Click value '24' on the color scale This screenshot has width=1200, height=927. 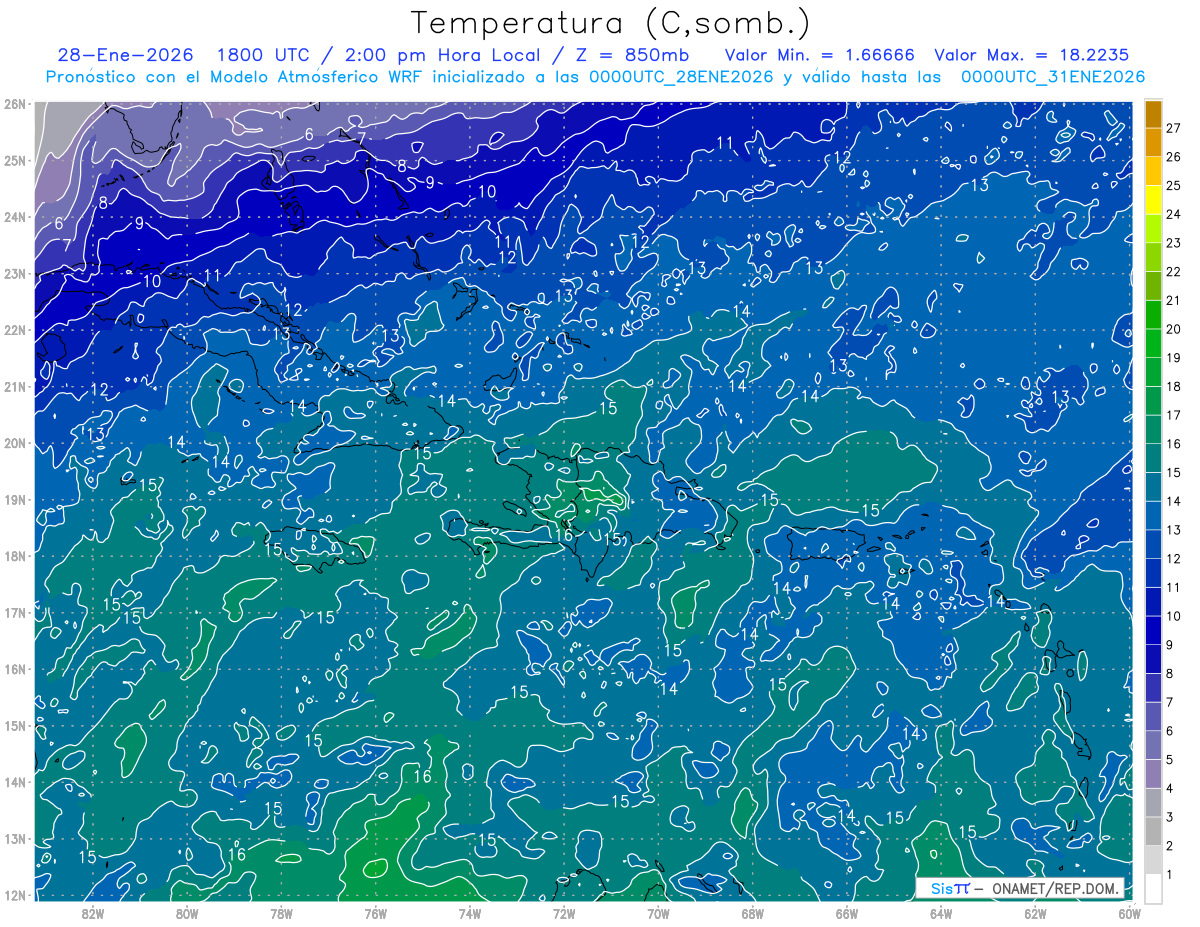coord(1173,214)
